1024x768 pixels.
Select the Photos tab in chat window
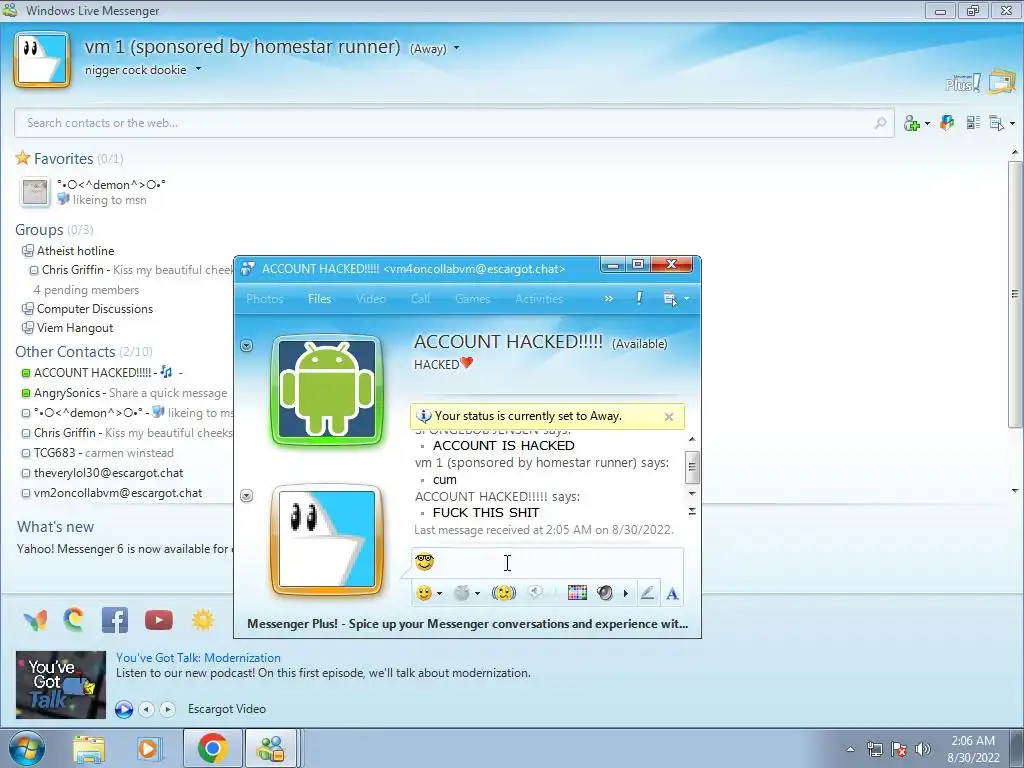(264, 299)
